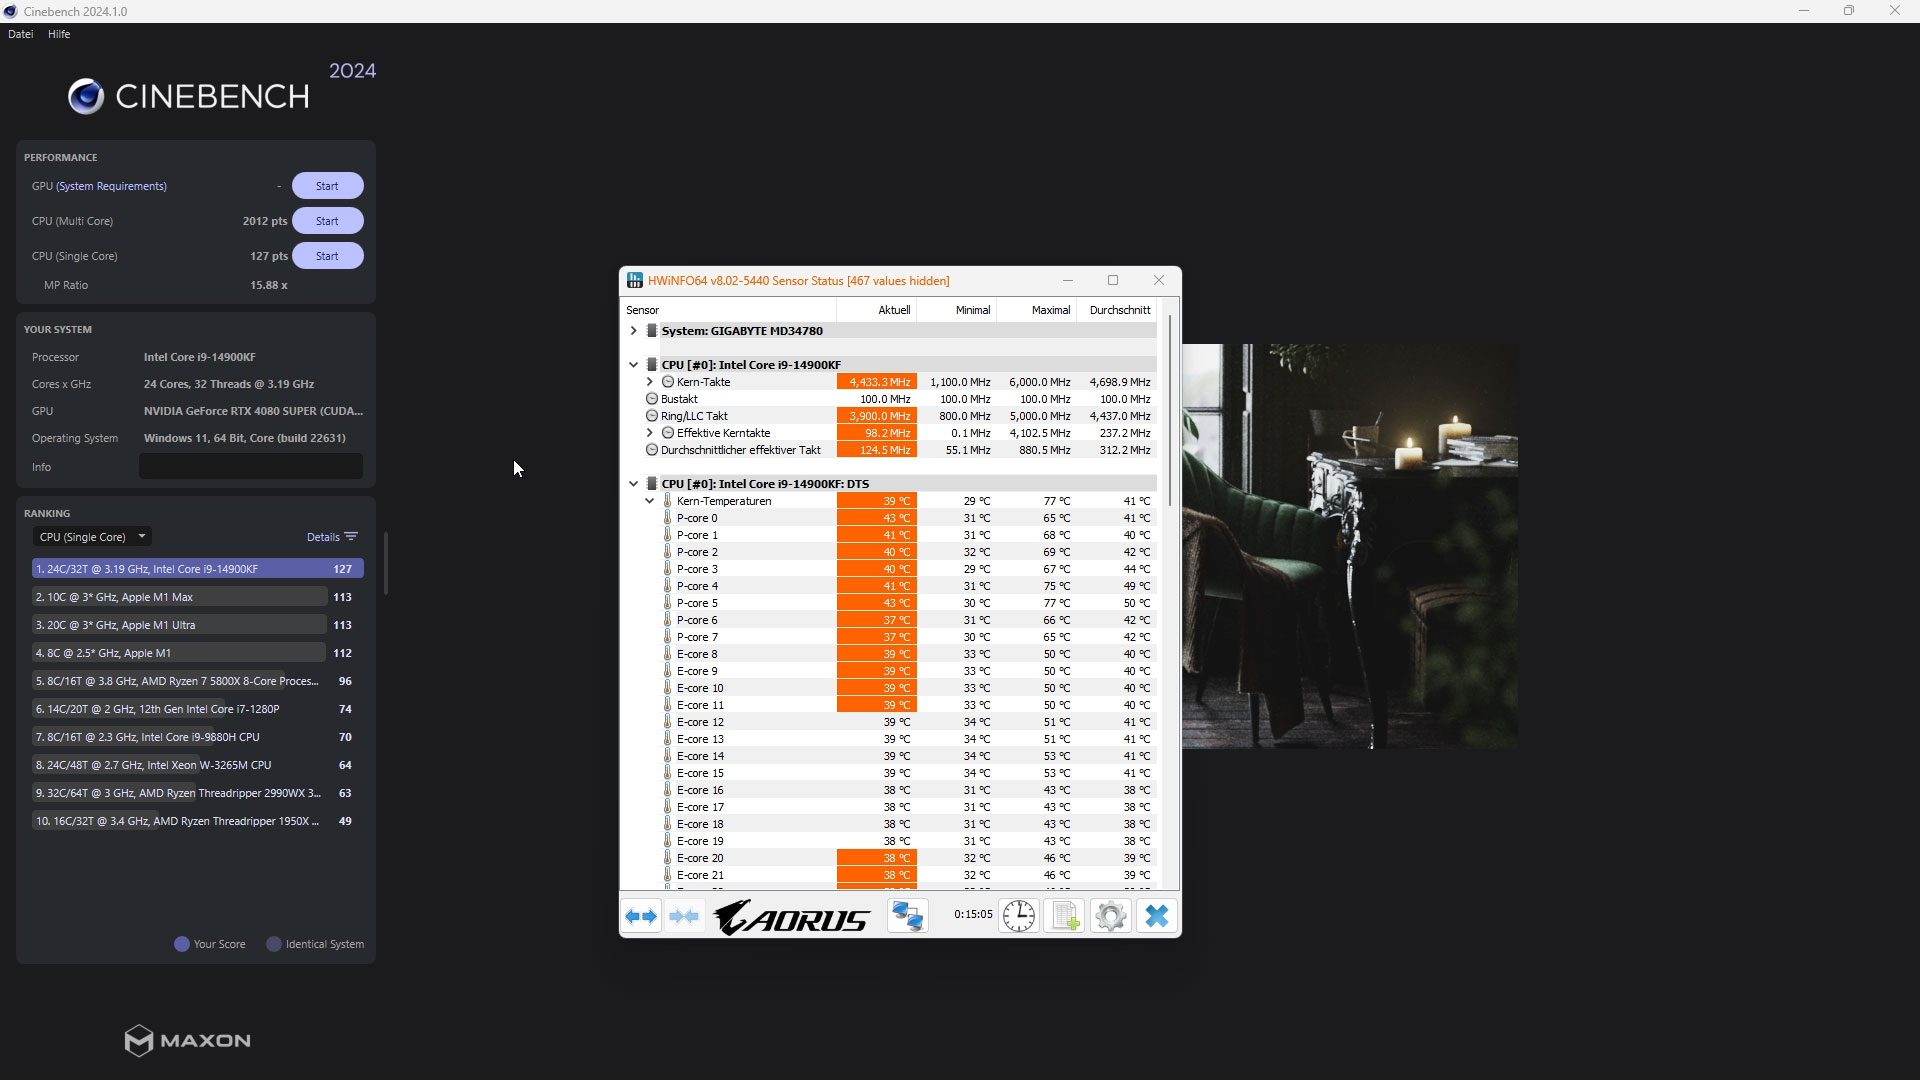Open HWiNFO remote monitoring network icon
This screenshot has width=1920, height=1080.
907,916
